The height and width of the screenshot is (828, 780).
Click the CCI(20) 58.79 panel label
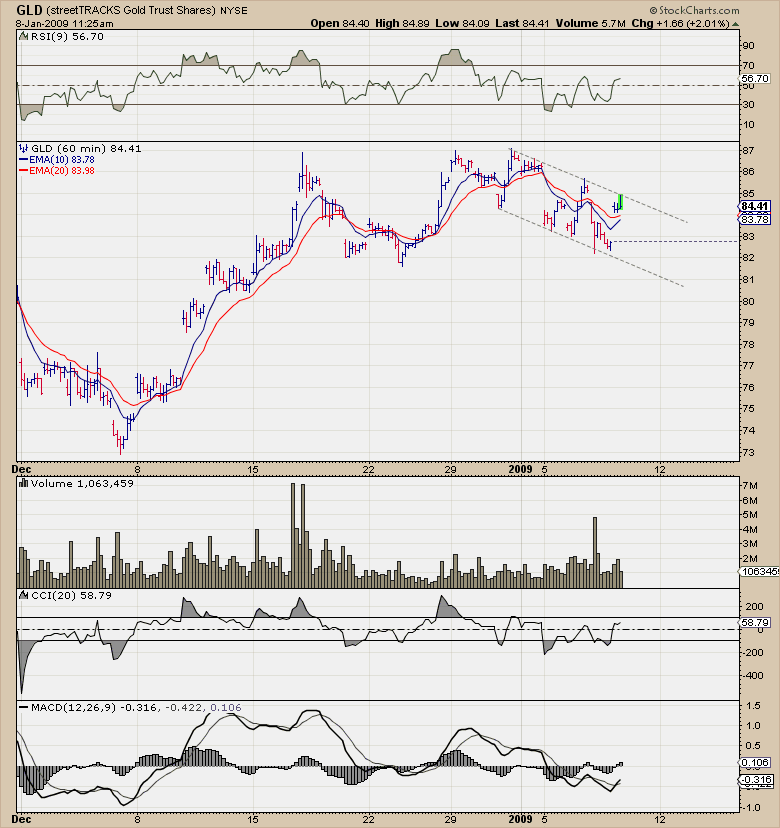click(x=71, y=595)
